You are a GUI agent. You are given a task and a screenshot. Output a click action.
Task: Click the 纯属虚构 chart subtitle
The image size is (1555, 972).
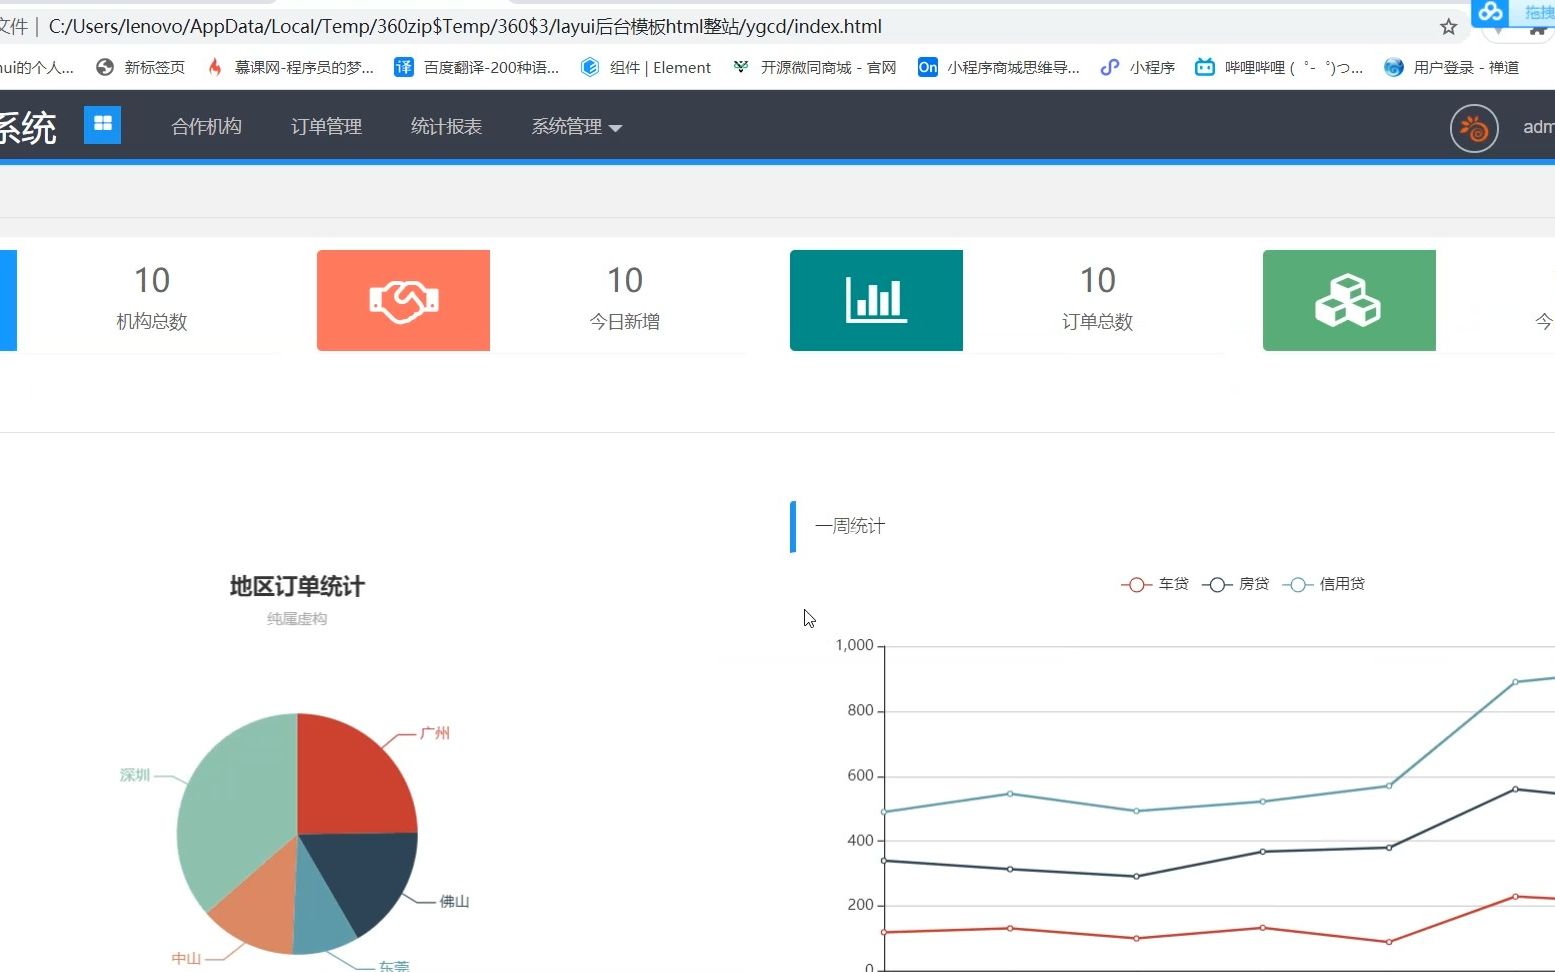coord(297,619)
